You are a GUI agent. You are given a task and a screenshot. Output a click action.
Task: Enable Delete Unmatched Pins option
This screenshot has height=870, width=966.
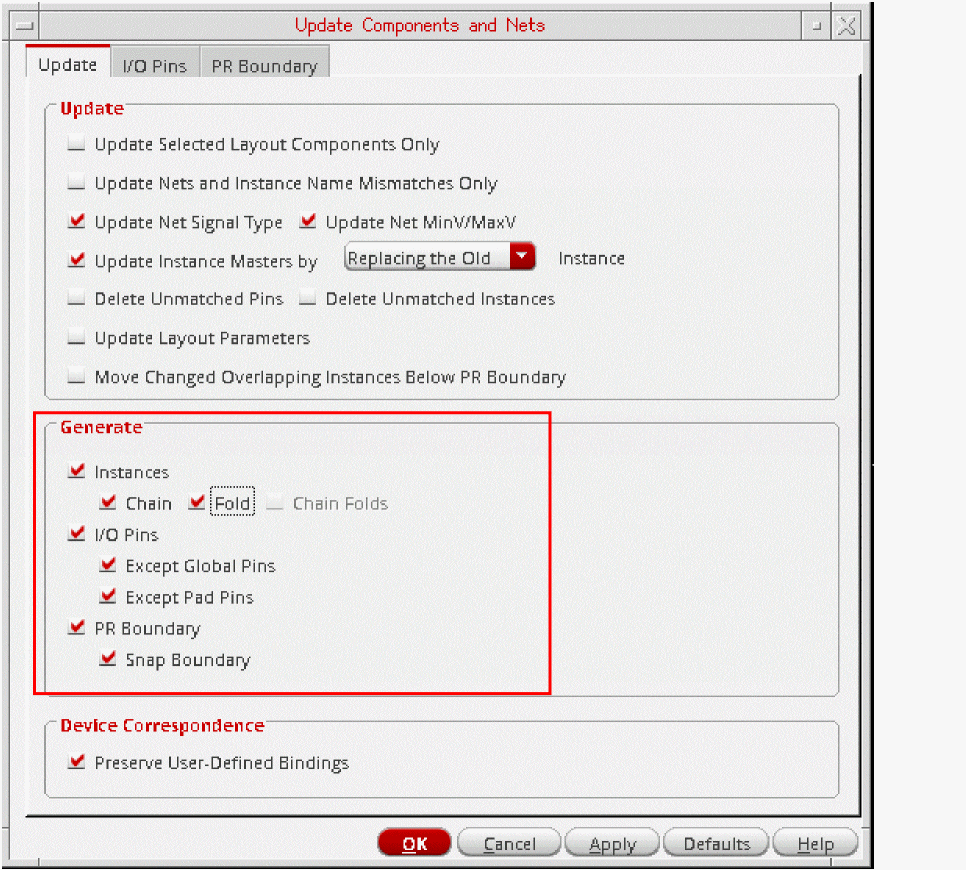pyautogui.click(x=76, y=298)
